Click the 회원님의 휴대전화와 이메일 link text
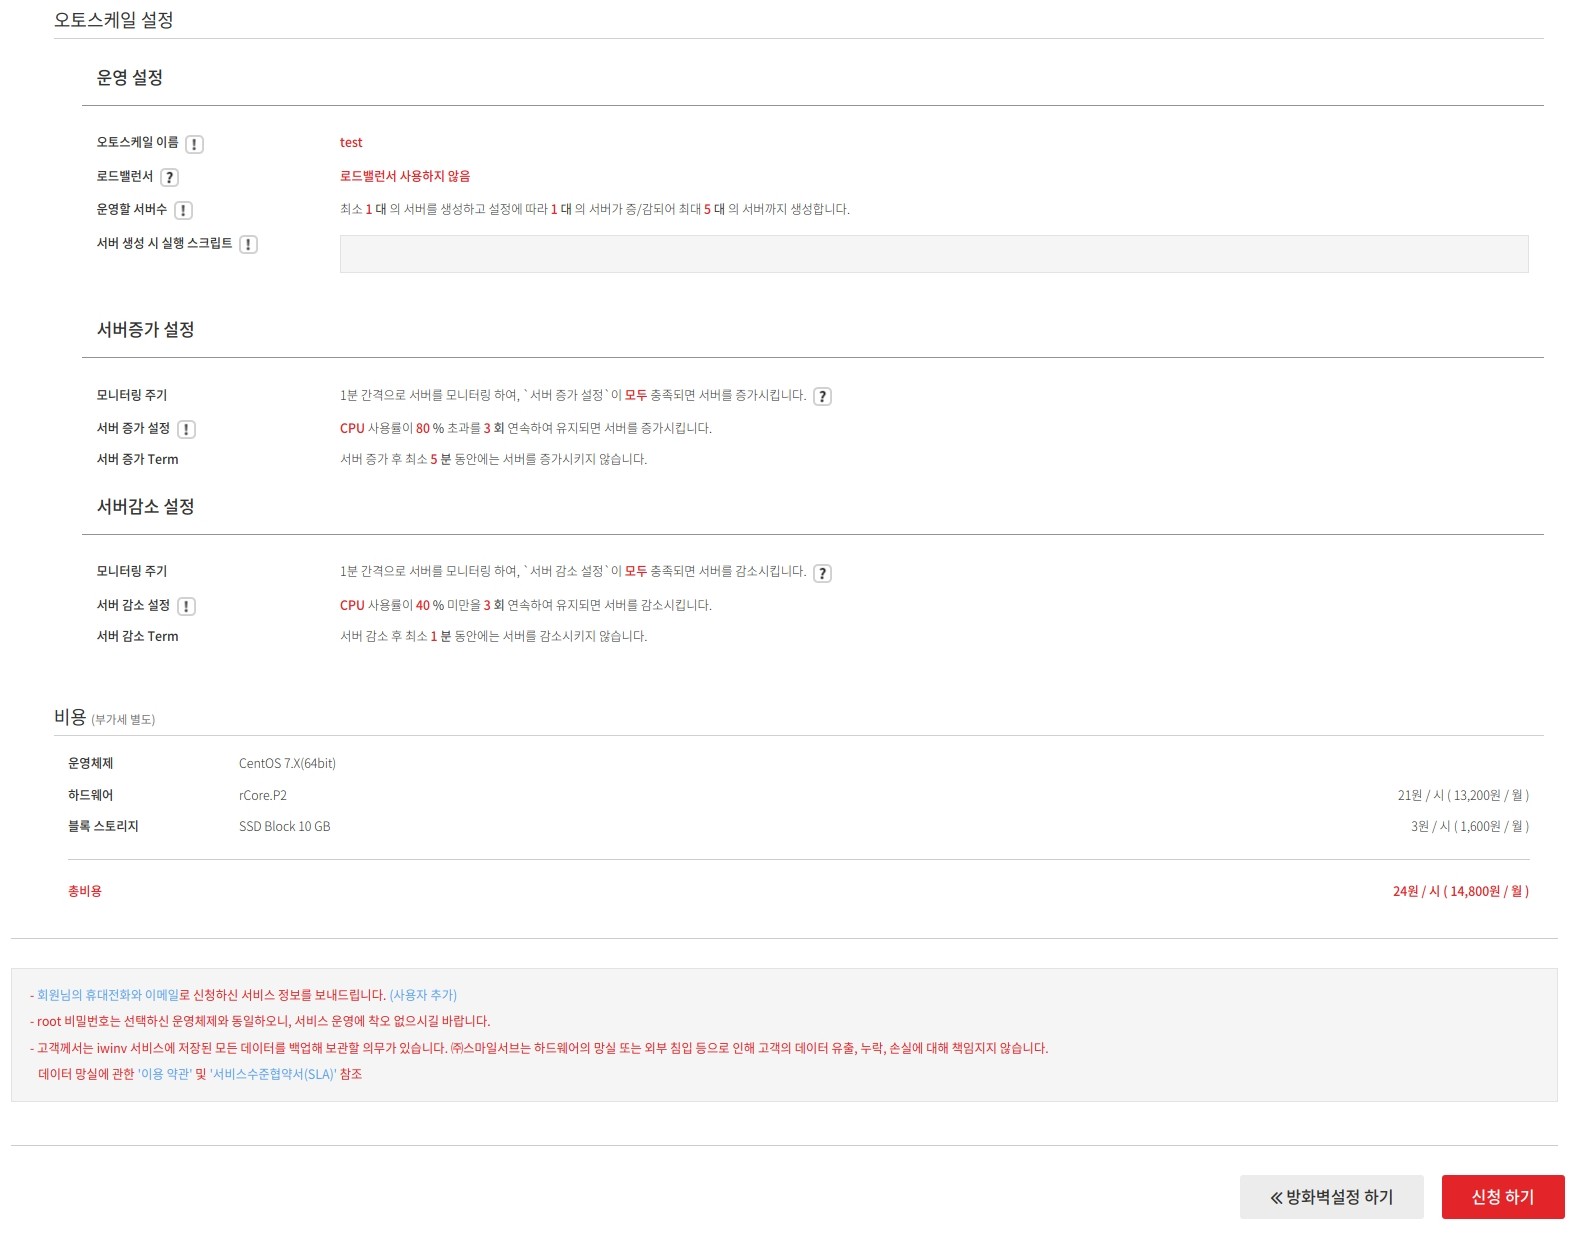This screenshot has width=1596, height=1234. click(108, 995)
